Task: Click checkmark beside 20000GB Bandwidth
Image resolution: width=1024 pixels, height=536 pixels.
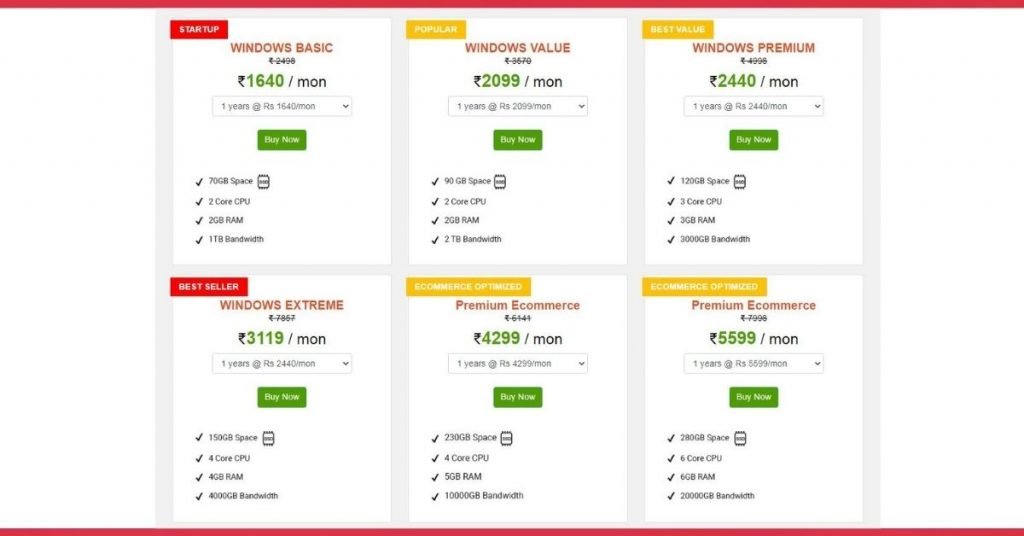Action: click(671, 496)
